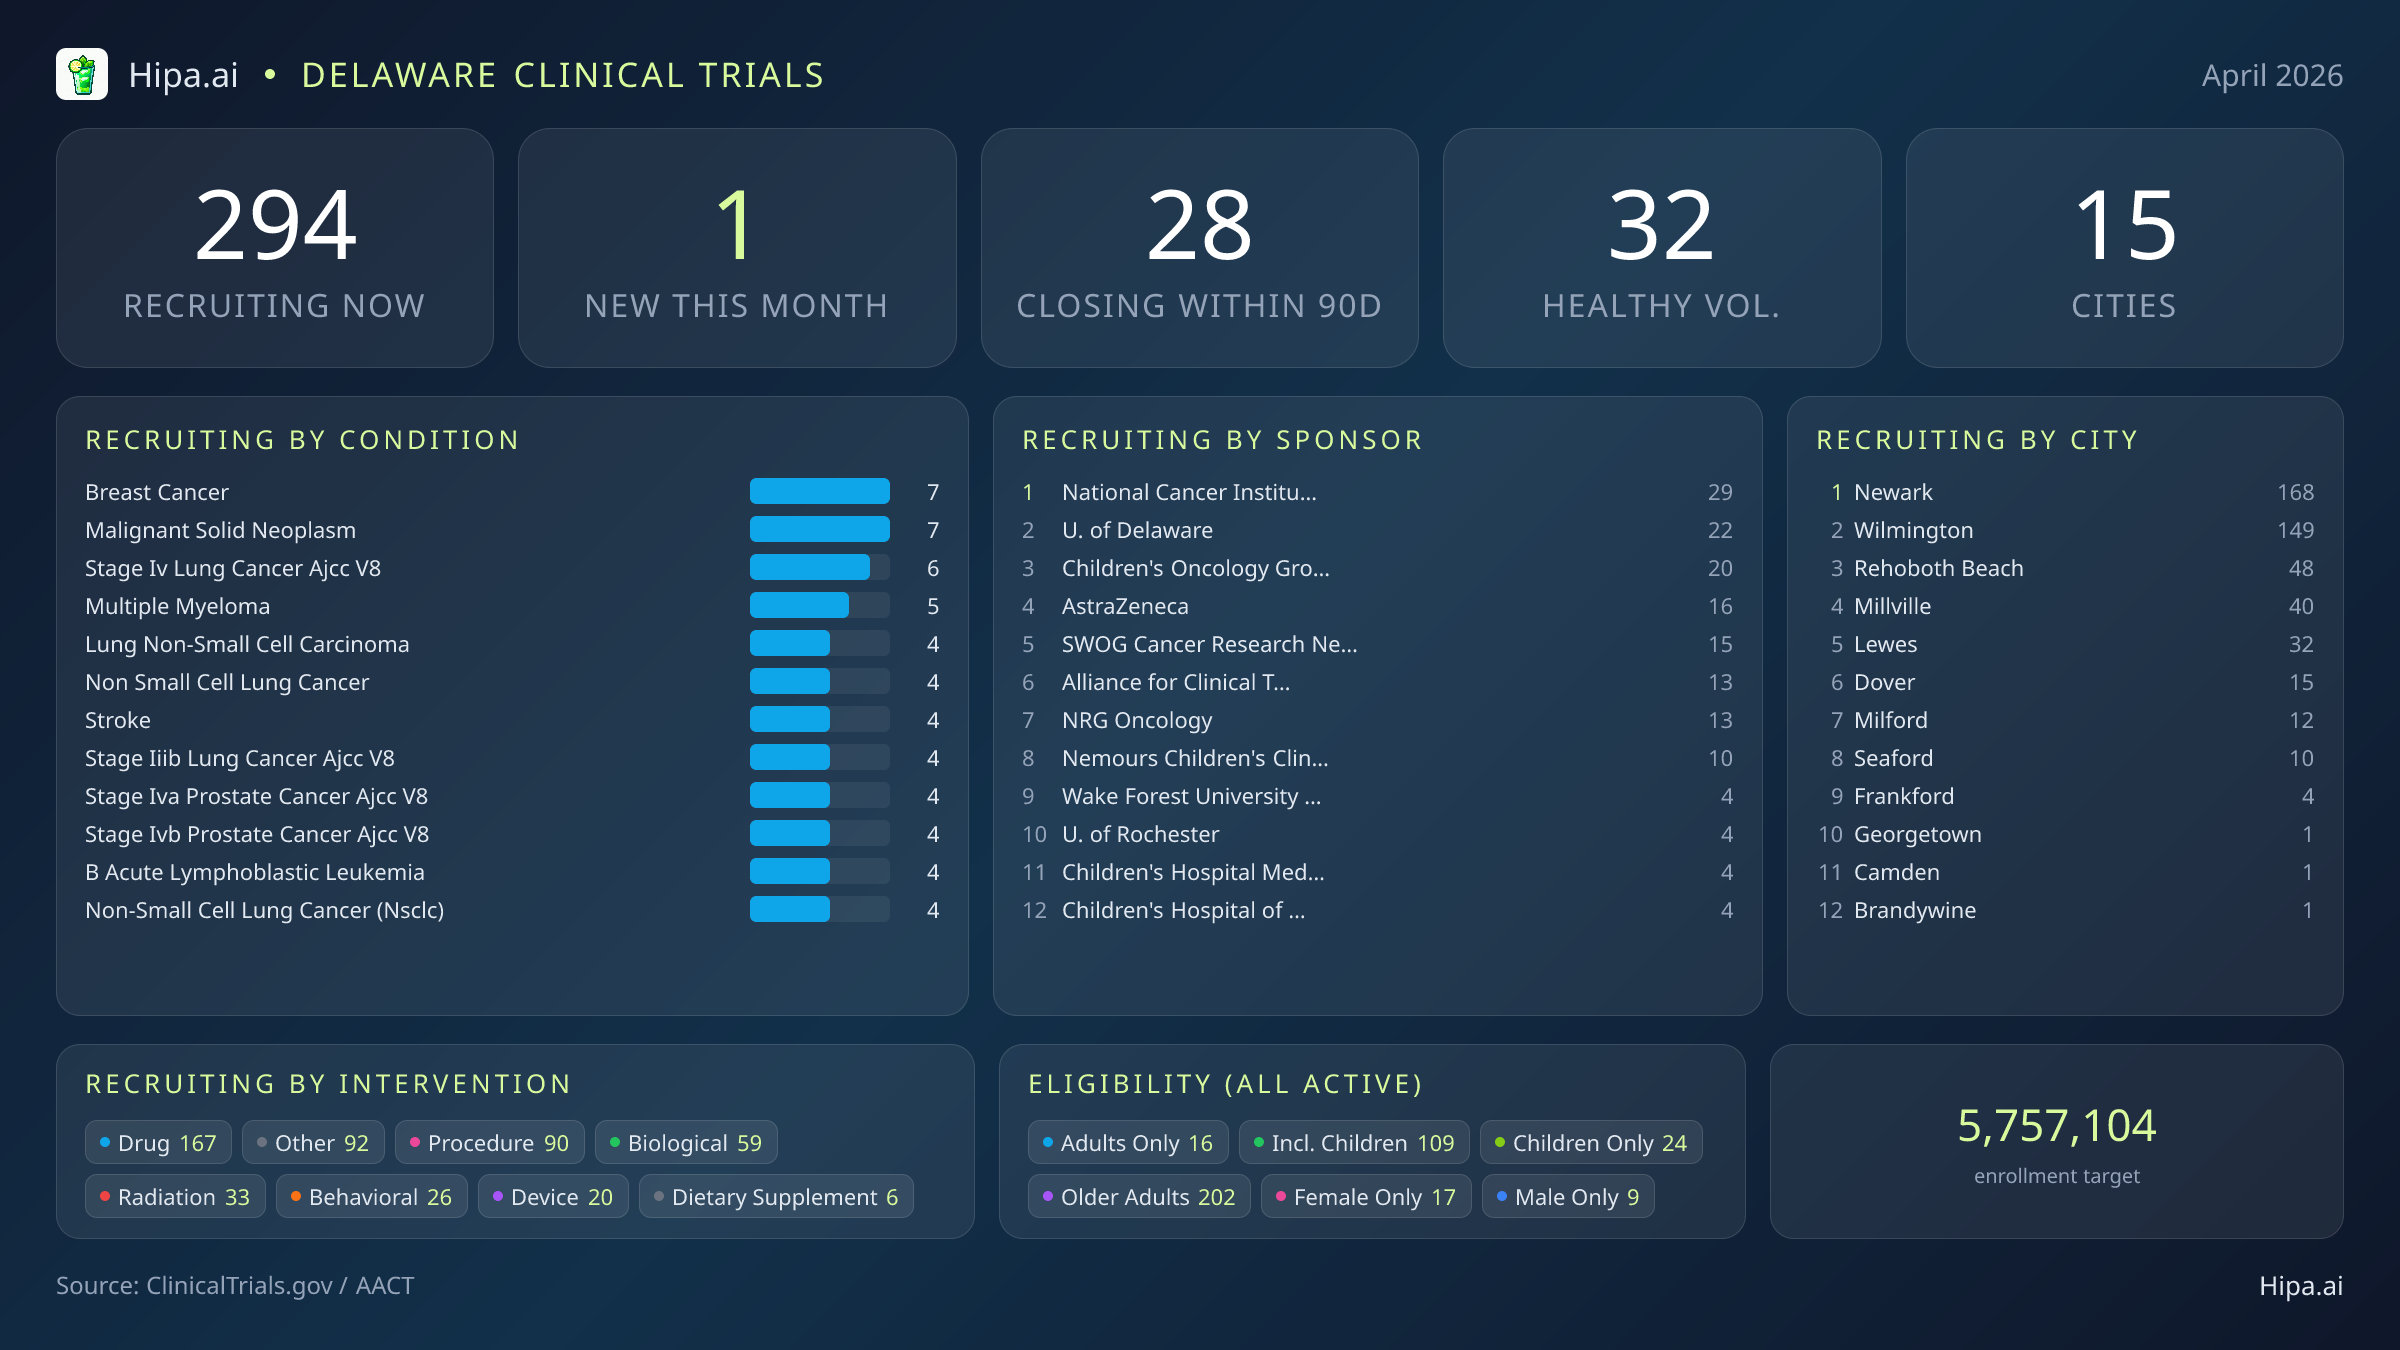2400x1350 pixels.
Task: Click the 5,757,104 enrollment target figure
Action: [2057, 1126]
